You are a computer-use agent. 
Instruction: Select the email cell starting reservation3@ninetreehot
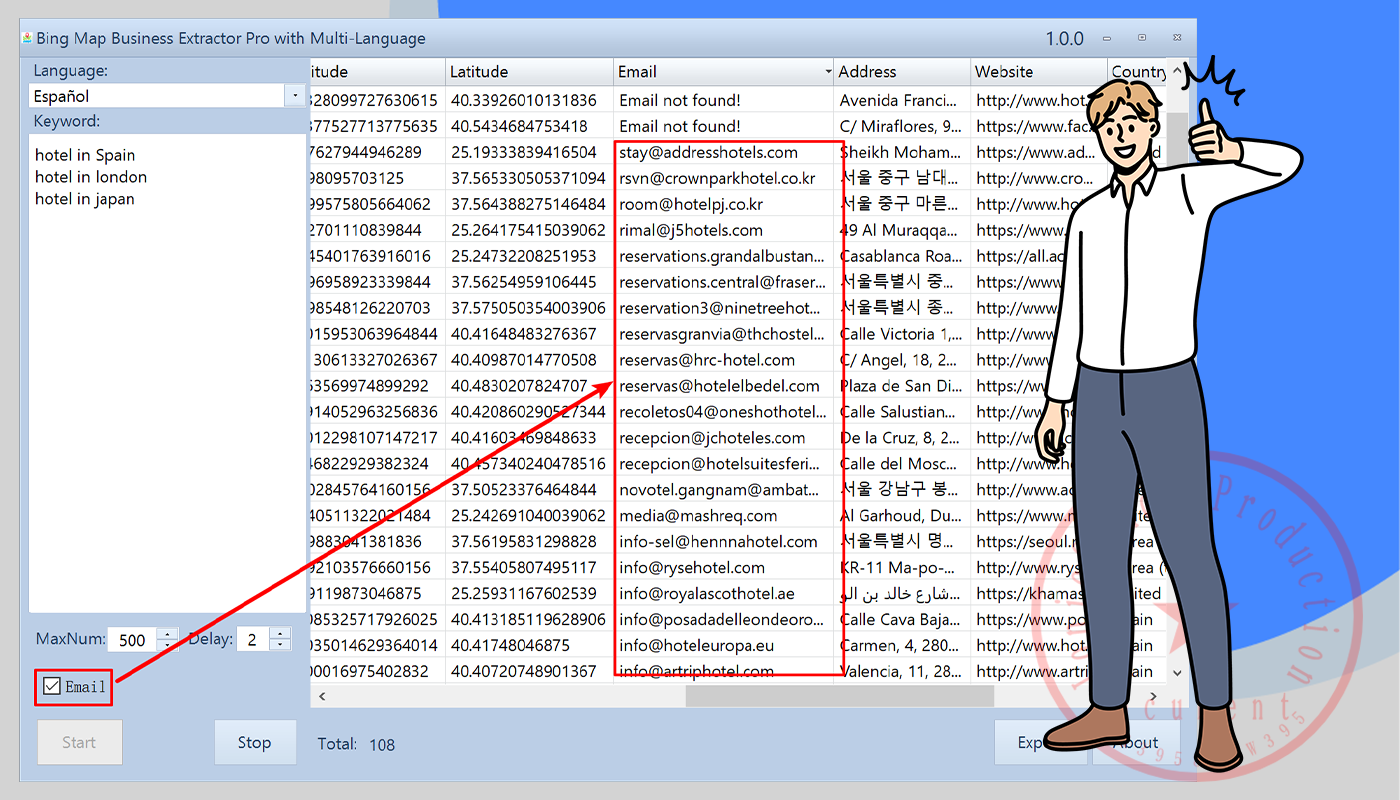(x=724, y=308)
